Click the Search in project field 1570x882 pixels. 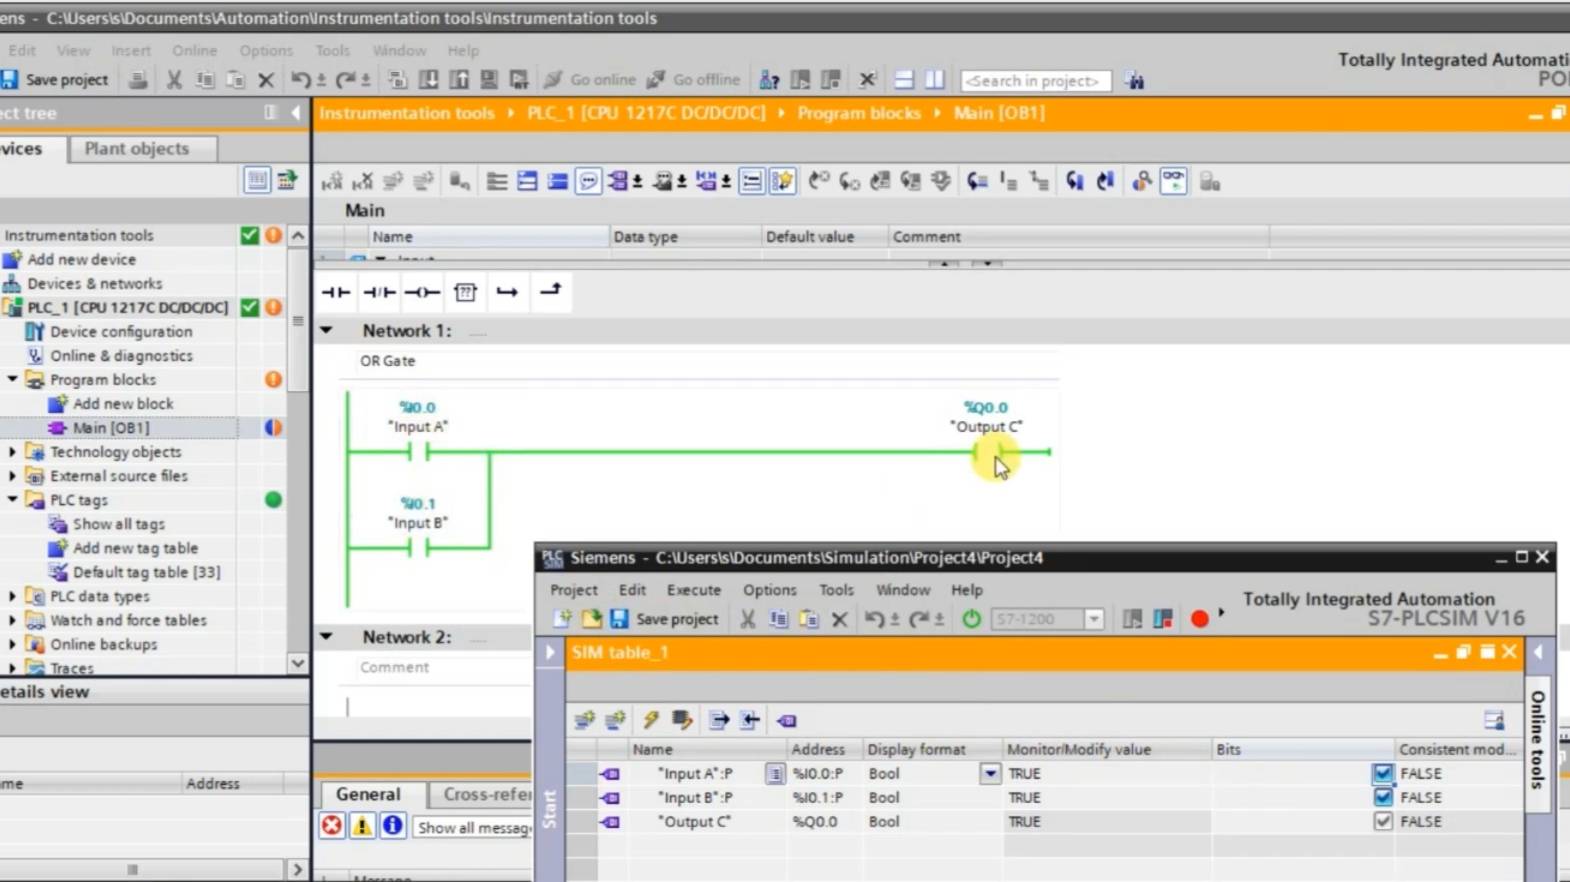click(x=1035, y=81)
